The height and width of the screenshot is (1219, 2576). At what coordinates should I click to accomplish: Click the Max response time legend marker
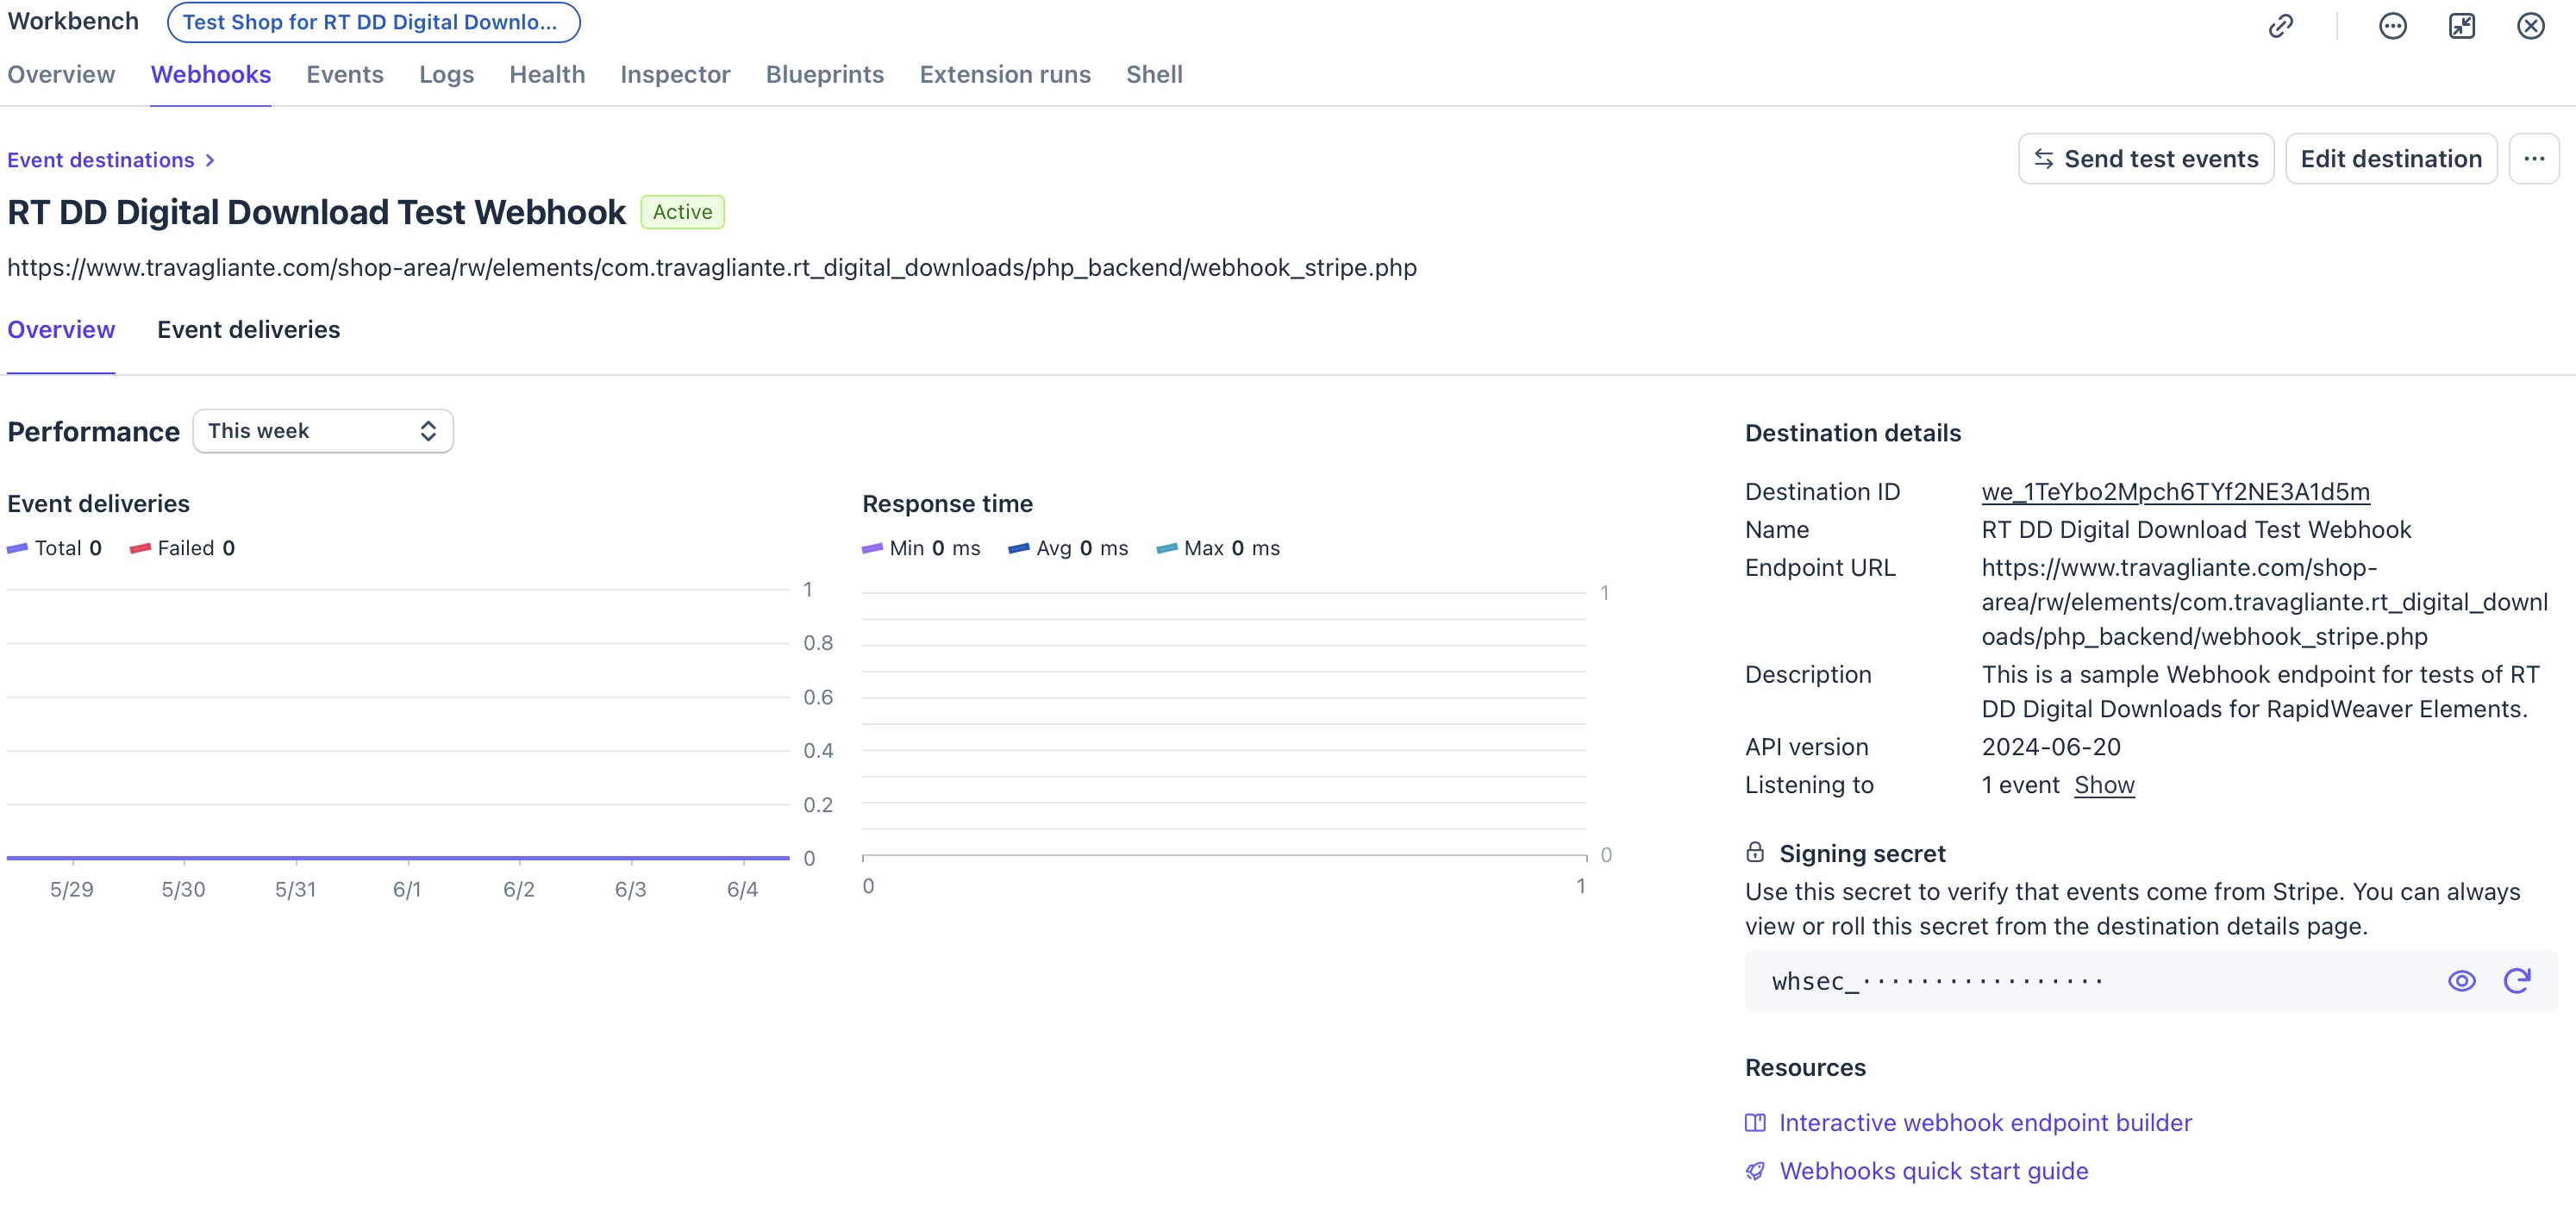(1166, 548)
